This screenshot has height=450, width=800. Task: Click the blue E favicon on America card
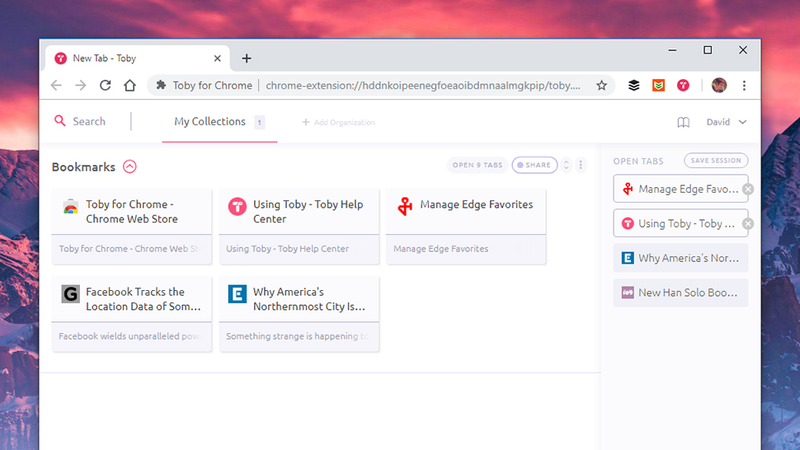(x=237, y=294)
